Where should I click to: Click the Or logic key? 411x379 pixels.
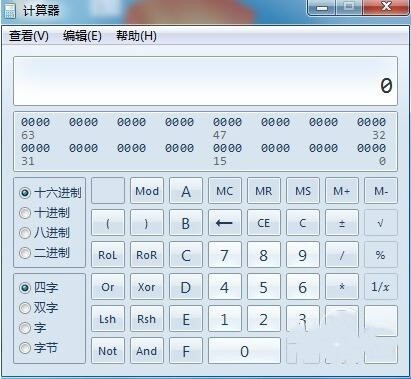[108, 287]
